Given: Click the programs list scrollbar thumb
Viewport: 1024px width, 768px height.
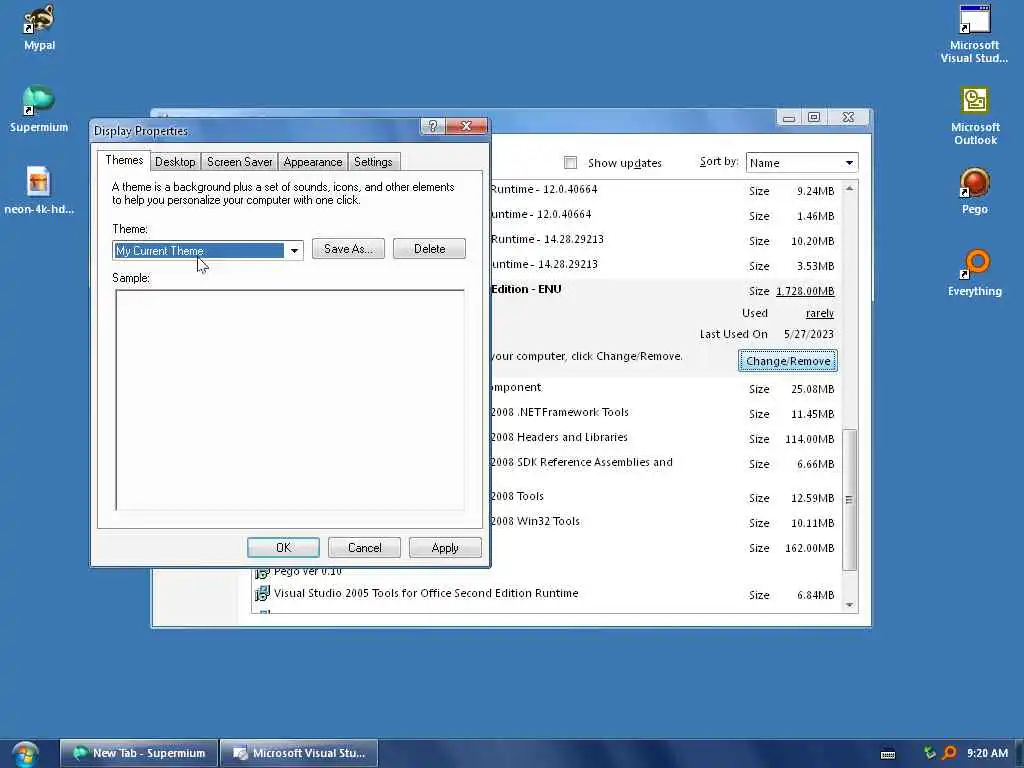Looking at the screenshot, I should coord(849,500).
